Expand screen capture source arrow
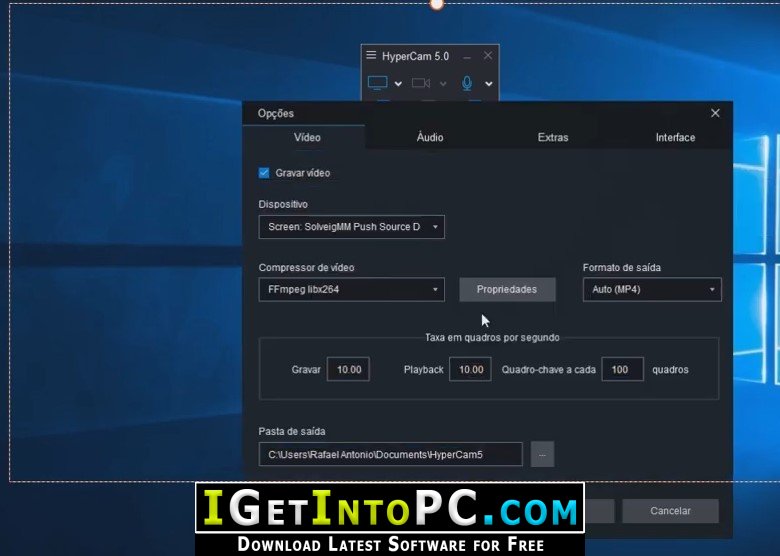Screen dimensions: 780x556 [x=398, y=84]
